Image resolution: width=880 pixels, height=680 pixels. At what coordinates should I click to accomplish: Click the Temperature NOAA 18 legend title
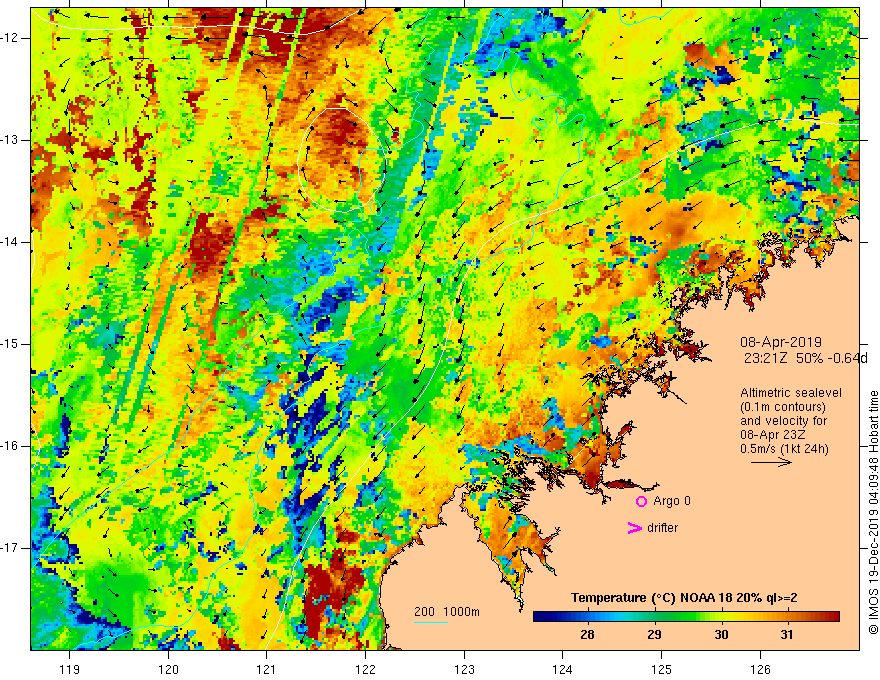click(684, 598)
